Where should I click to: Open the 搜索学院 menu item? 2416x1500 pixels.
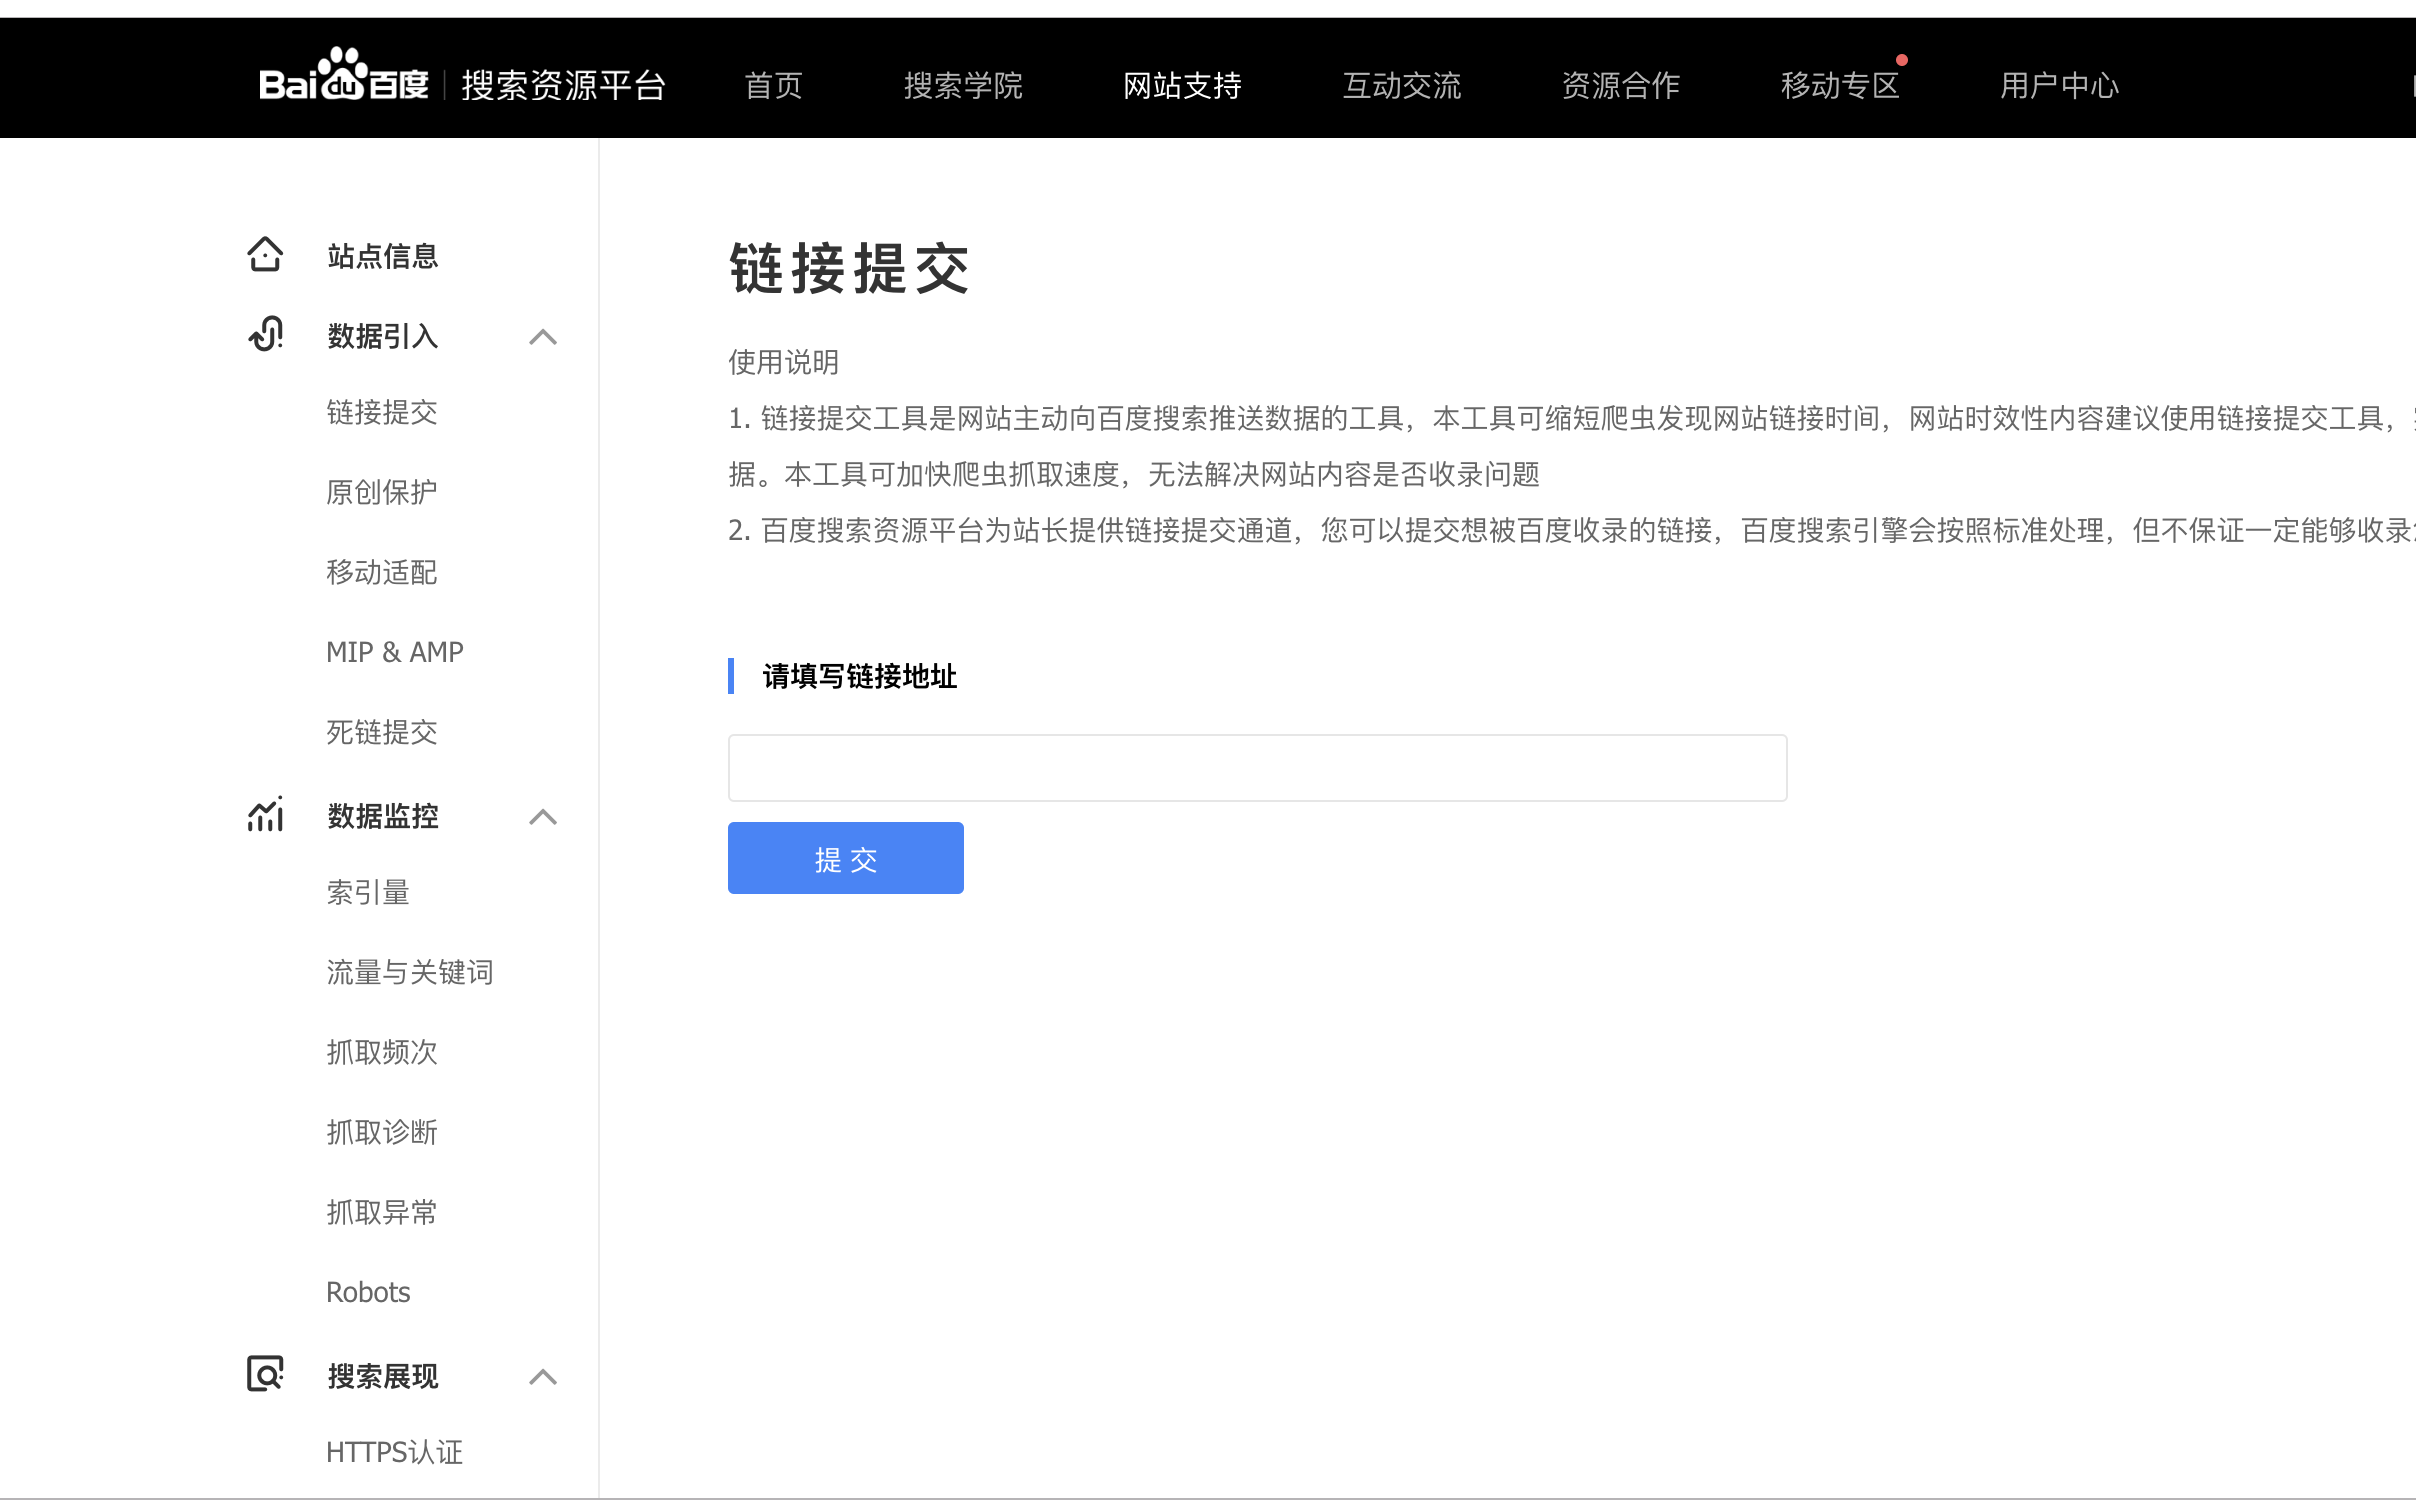click(x=963, y=85)
